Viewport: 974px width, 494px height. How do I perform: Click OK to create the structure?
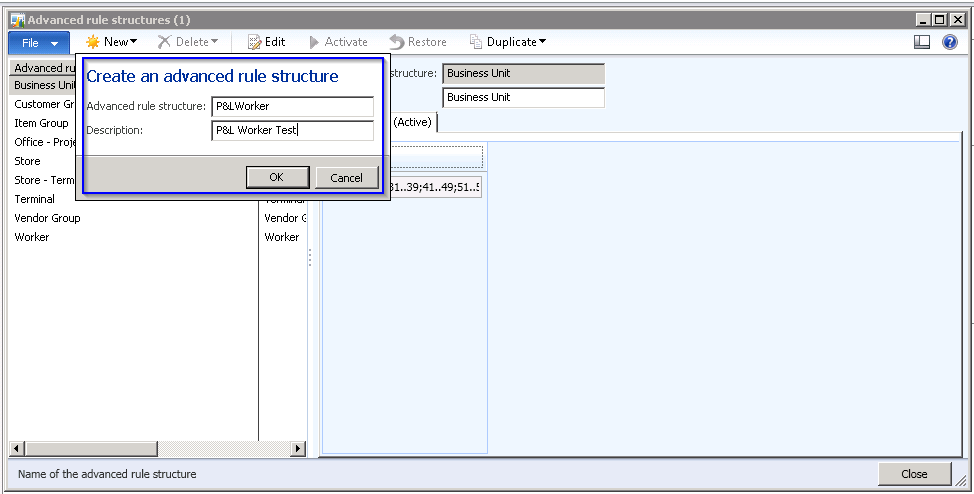click(277, 177)
